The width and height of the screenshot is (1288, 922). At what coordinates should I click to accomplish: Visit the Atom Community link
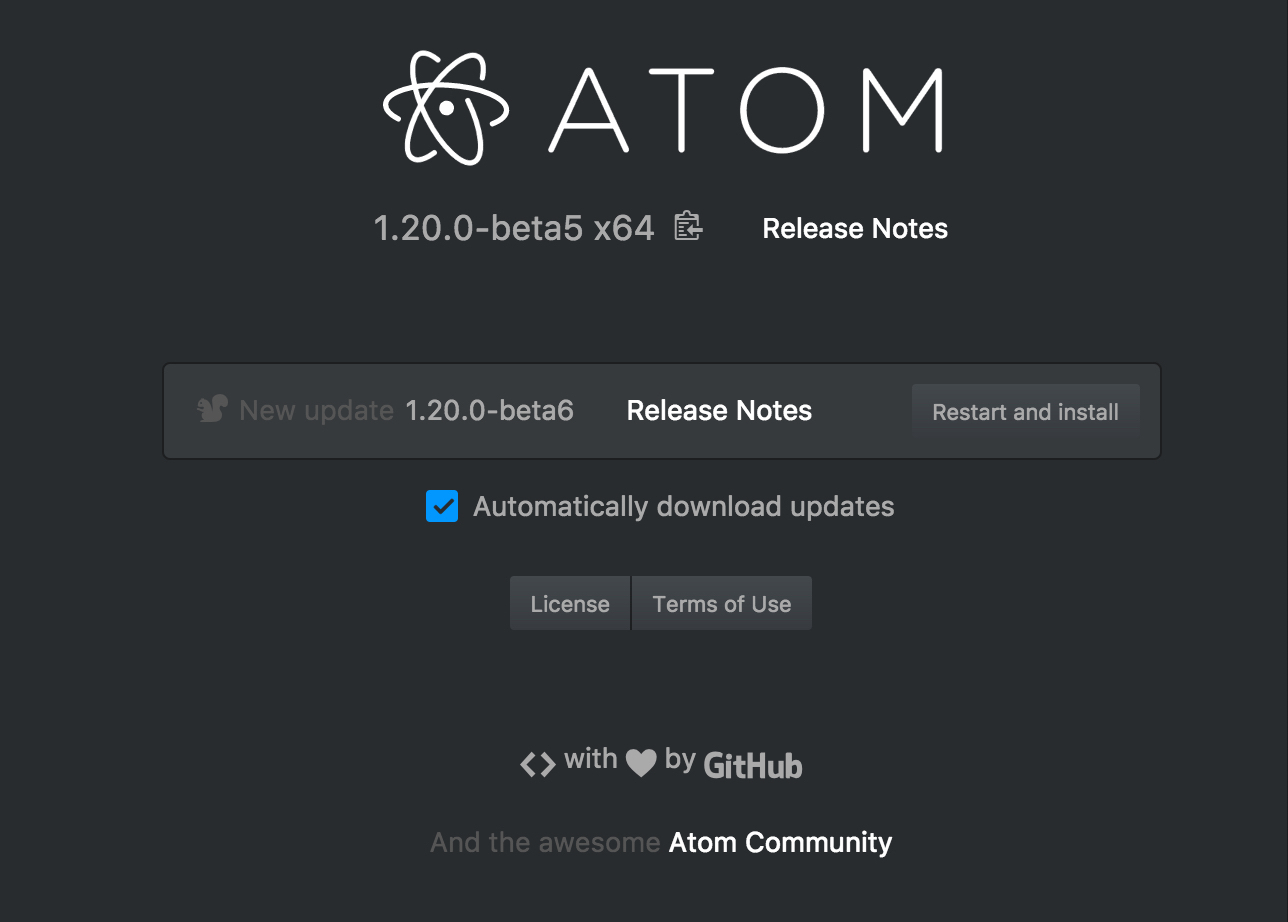coord(779,842)
